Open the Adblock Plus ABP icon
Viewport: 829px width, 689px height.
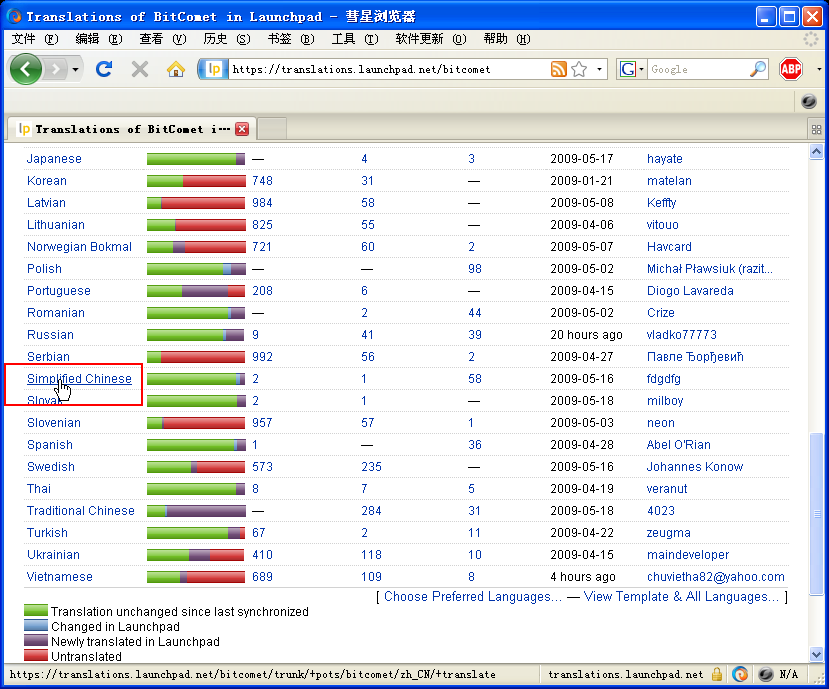(x=791, y=69)
